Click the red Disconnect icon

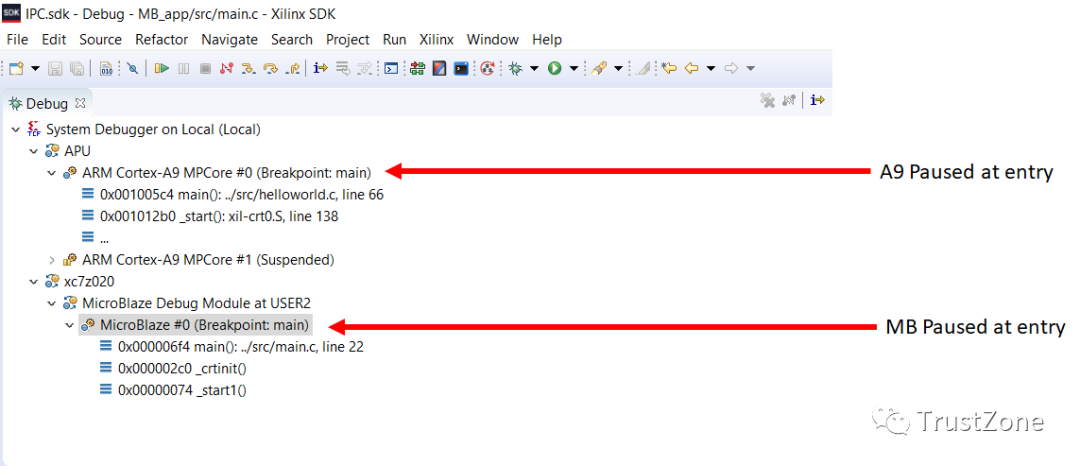click(227, 68)
